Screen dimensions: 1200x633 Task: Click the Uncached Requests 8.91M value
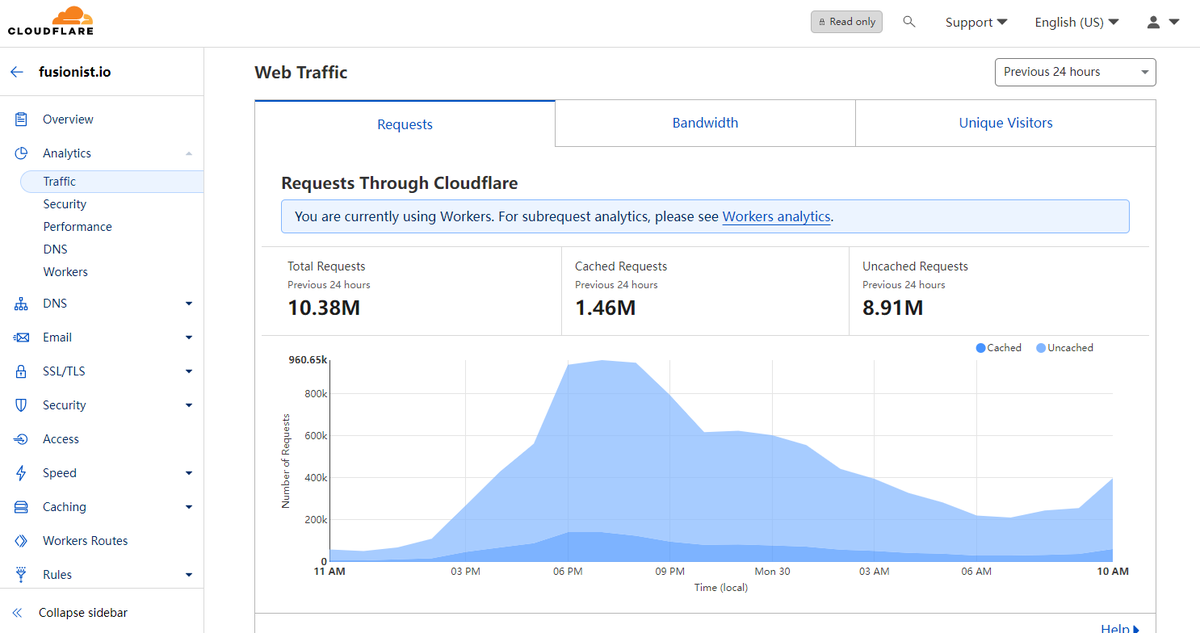[893, 308]
